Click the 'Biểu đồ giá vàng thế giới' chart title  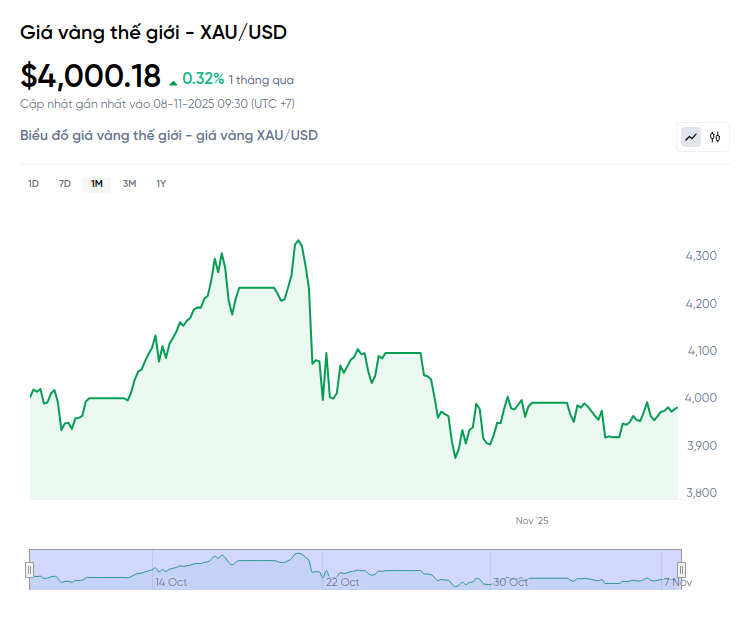(x=169, y=135)
